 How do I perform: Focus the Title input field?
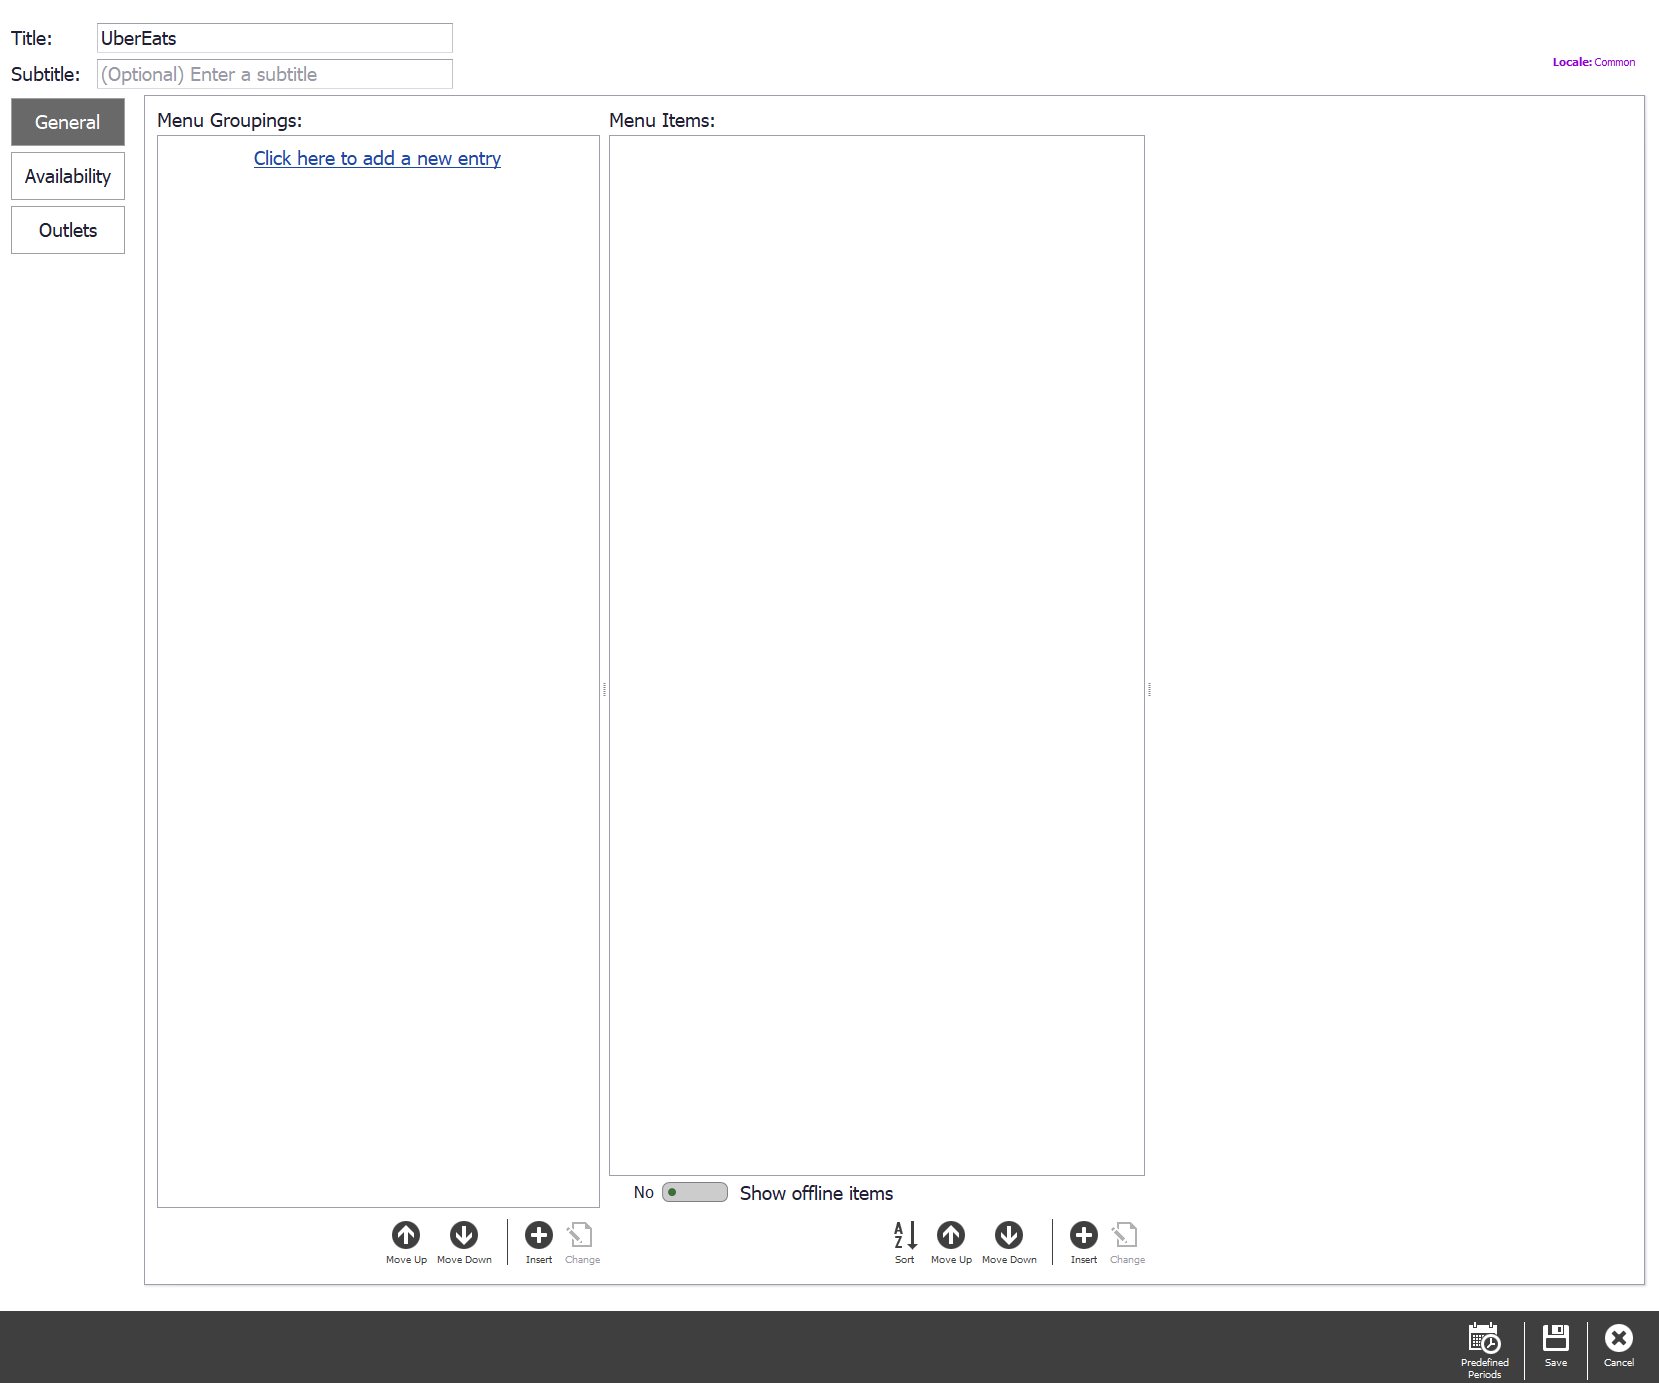coord(275,38)
